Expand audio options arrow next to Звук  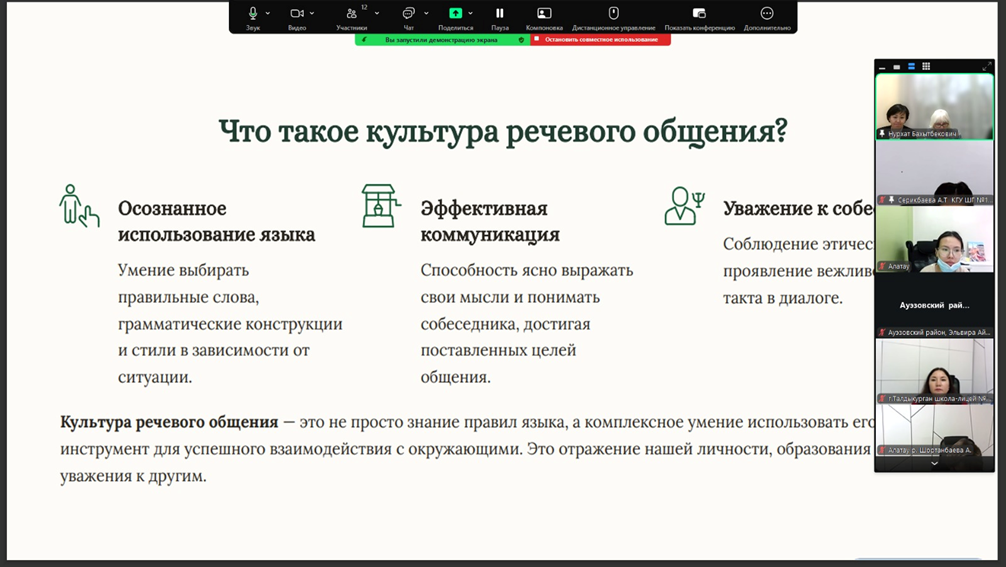(269, 13)
